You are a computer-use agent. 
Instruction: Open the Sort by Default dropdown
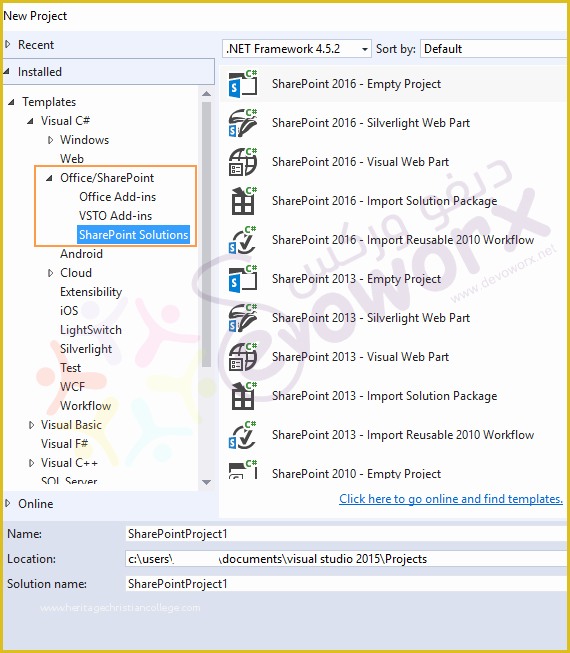(x=494, y=49)
